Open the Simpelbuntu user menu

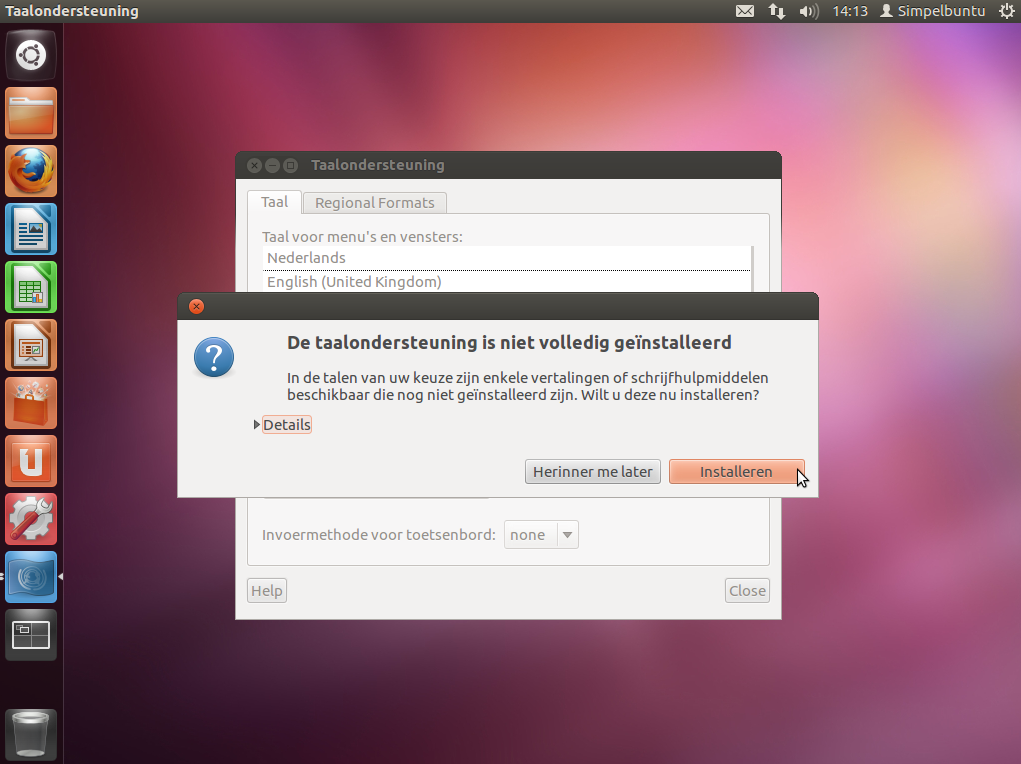click(x=932, y=11)
